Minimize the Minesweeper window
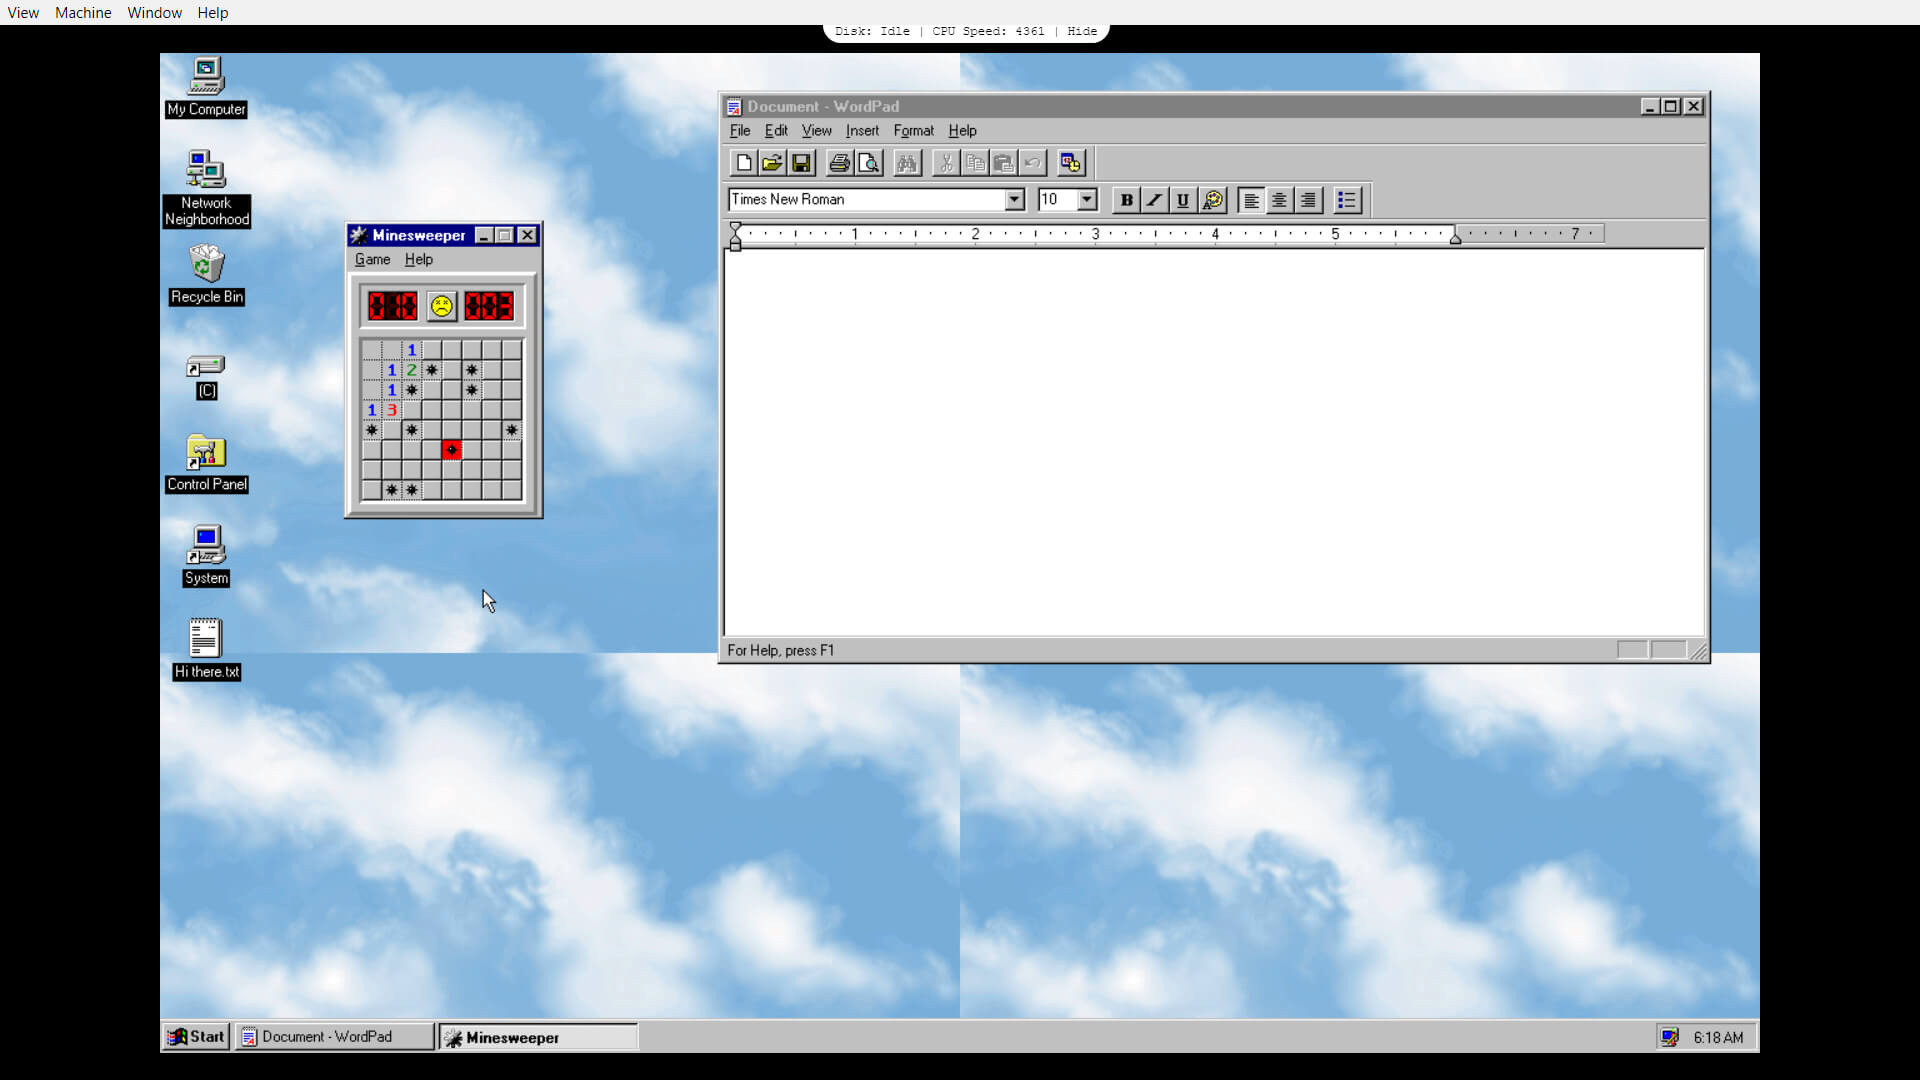Viewport: 1920px width, 1080px height. (484, 235)
